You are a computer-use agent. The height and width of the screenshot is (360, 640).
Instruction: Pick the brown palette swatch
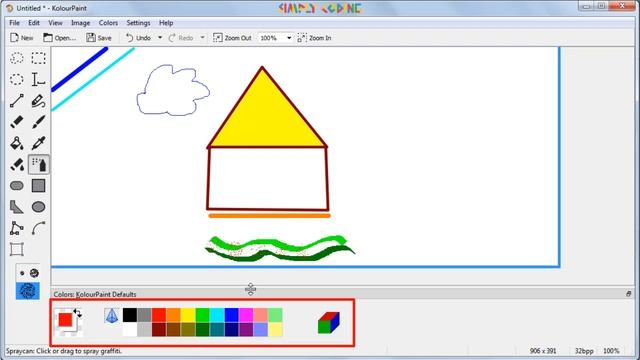pos(173,329)
